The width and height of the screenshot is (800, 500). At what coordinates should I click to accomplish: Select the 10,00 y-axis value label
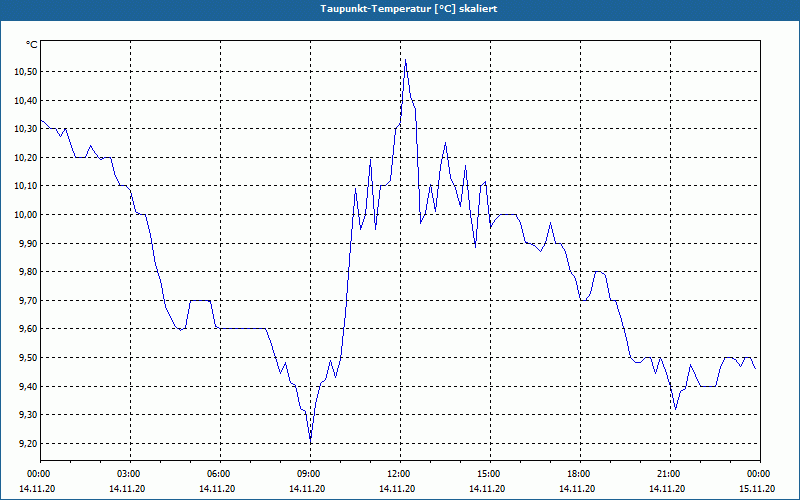[24, 215]
